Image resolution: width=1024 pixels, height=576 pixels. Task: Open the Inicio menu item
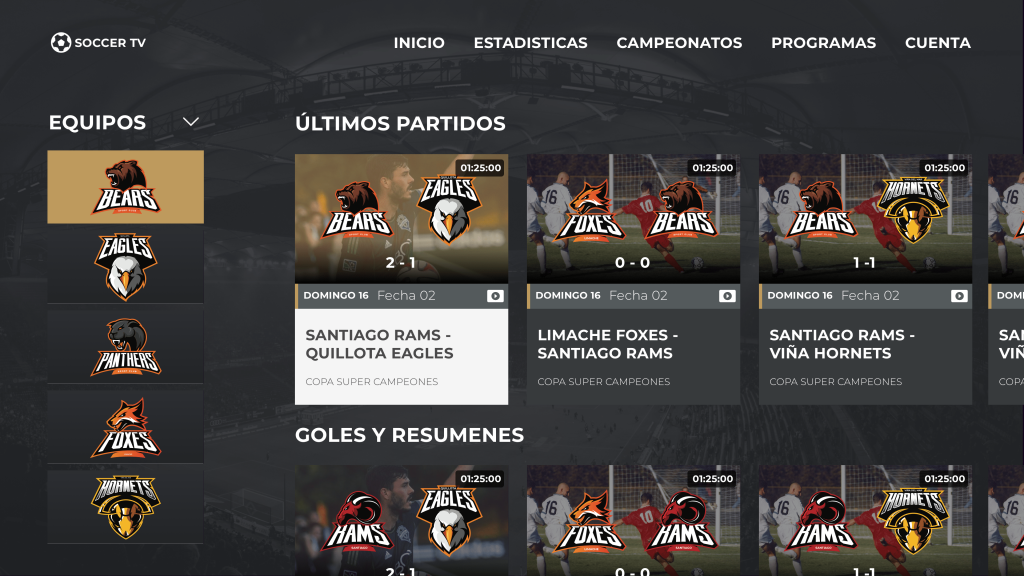point(419,43)
